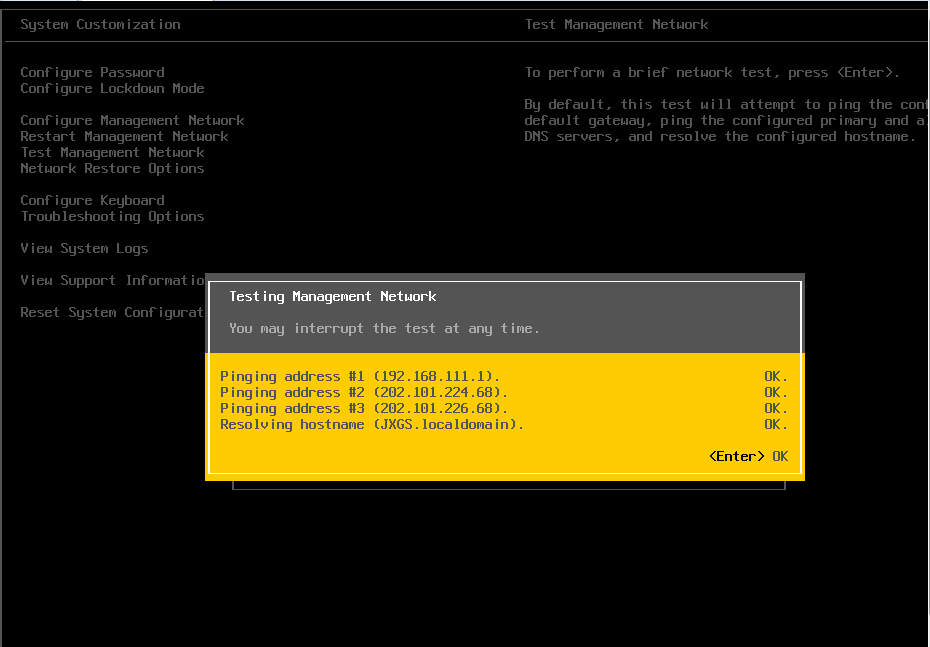Click View Support Information item
930x647 pixels.
coord(112,280)
